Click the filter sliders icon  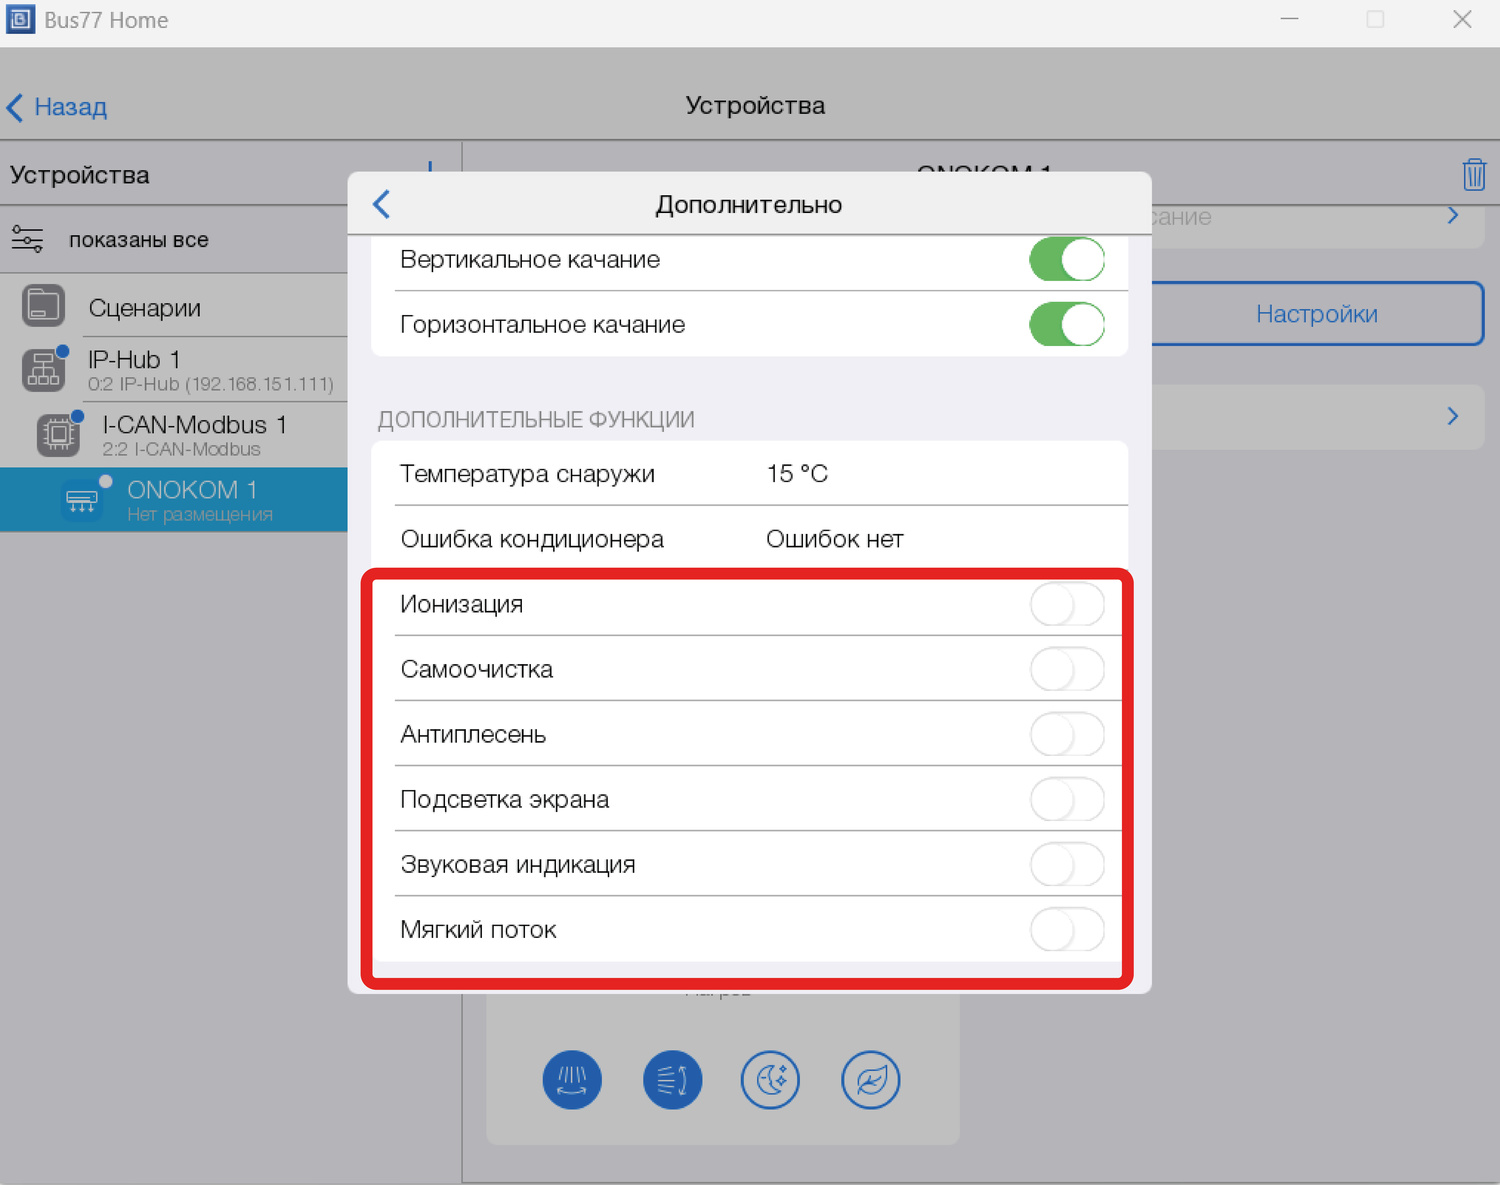[x=27, y=240]
